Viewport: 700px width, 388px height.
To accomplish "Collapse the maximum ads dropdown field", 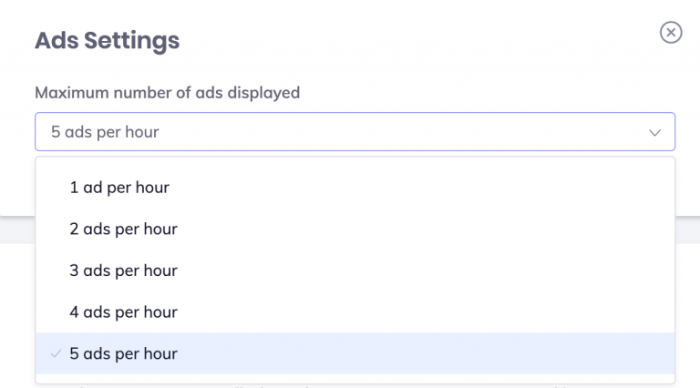I will click(355, 132).
